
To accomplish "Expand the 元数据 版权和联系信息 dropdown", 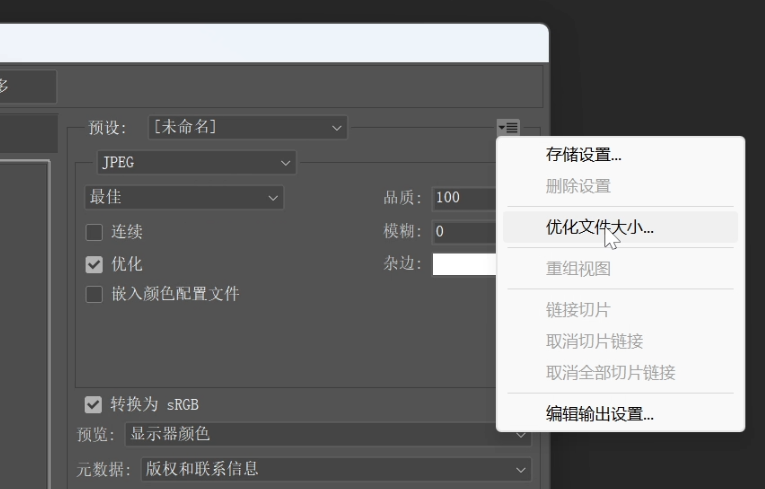I will pos(336,469).
